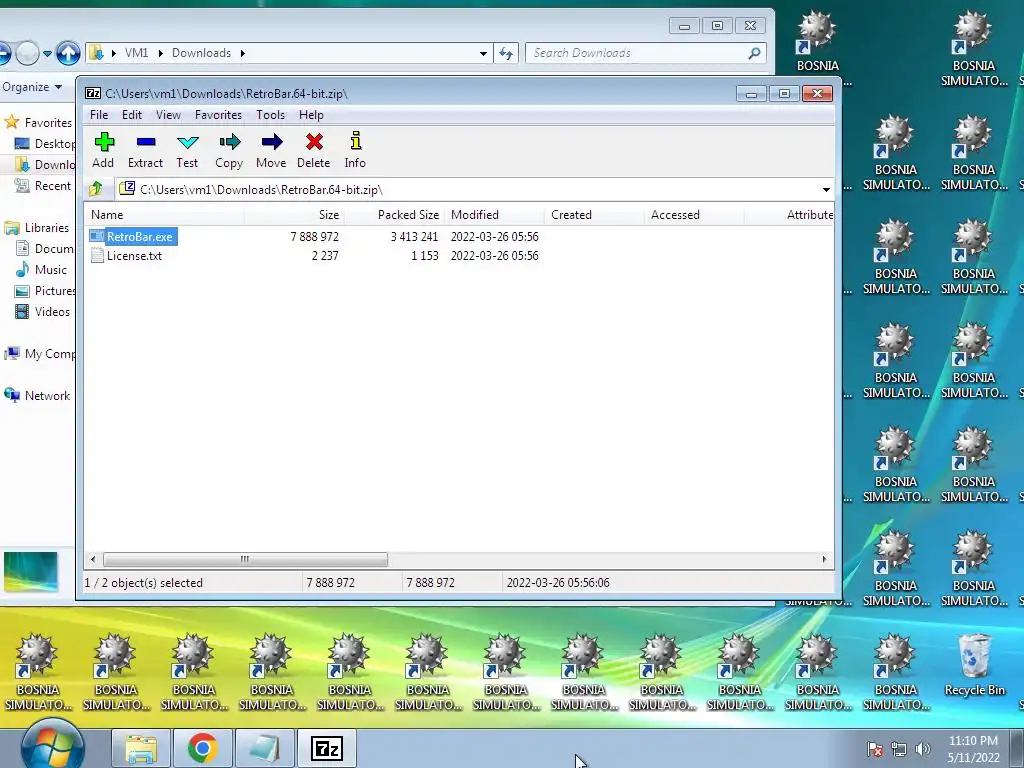Image resolution: width=1024 pixels, height=768 pixels.
Task: Open the Edit menu
Action: [x=132, y=115]
